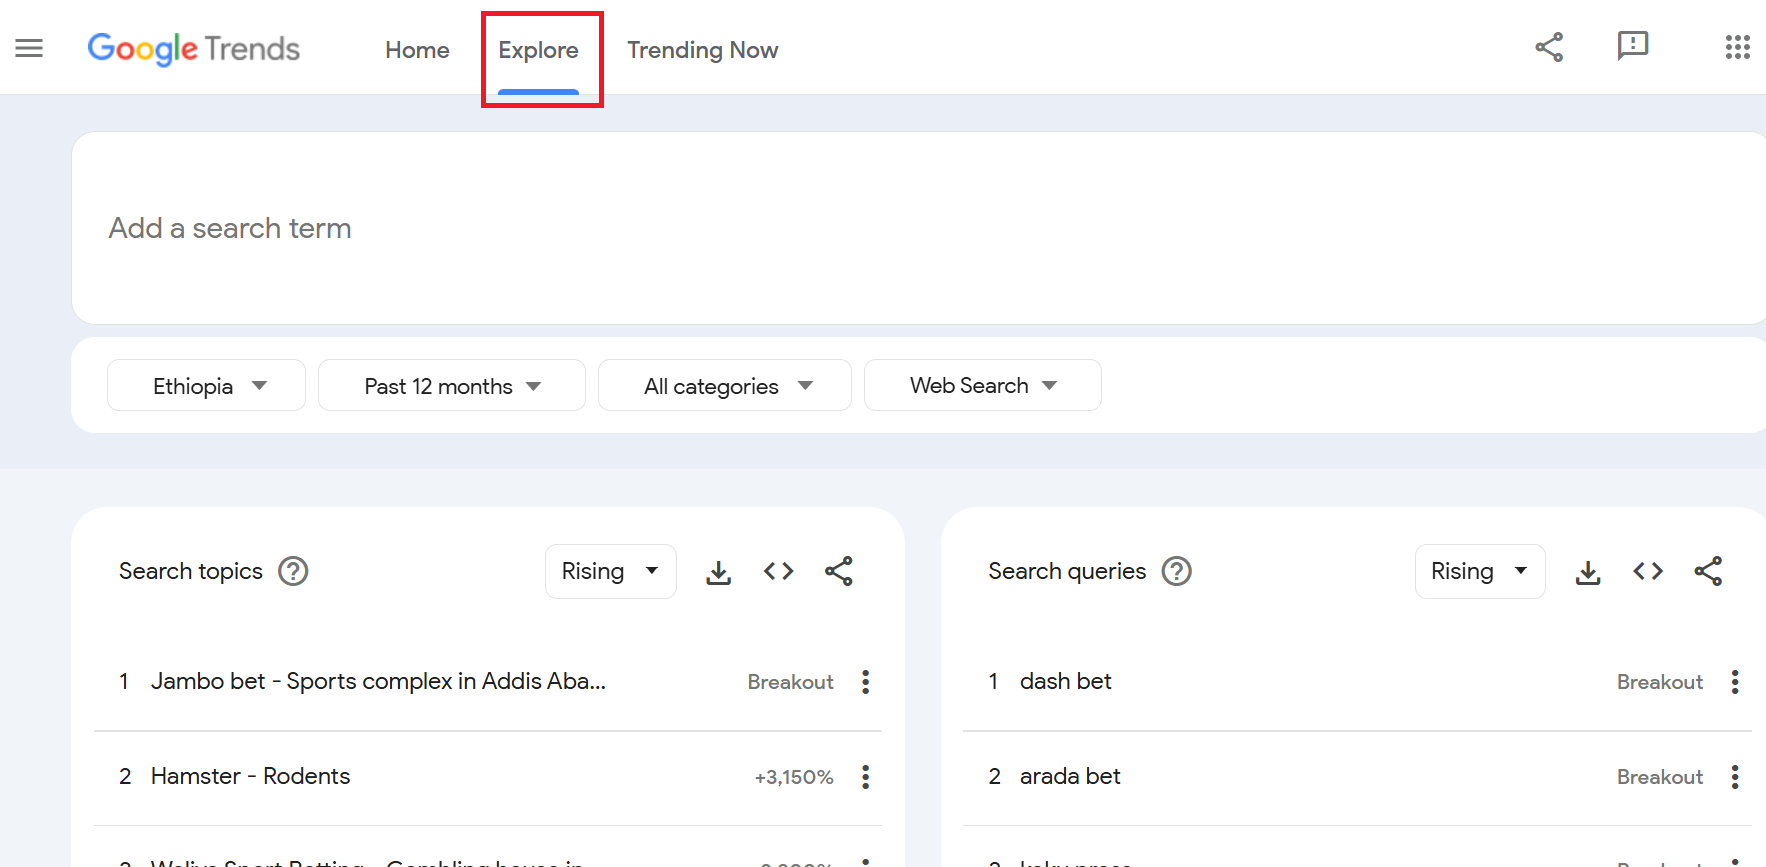Focus the Add a search term field
1766x867 pixels.
pyautogui.click(x=918, y=228)
